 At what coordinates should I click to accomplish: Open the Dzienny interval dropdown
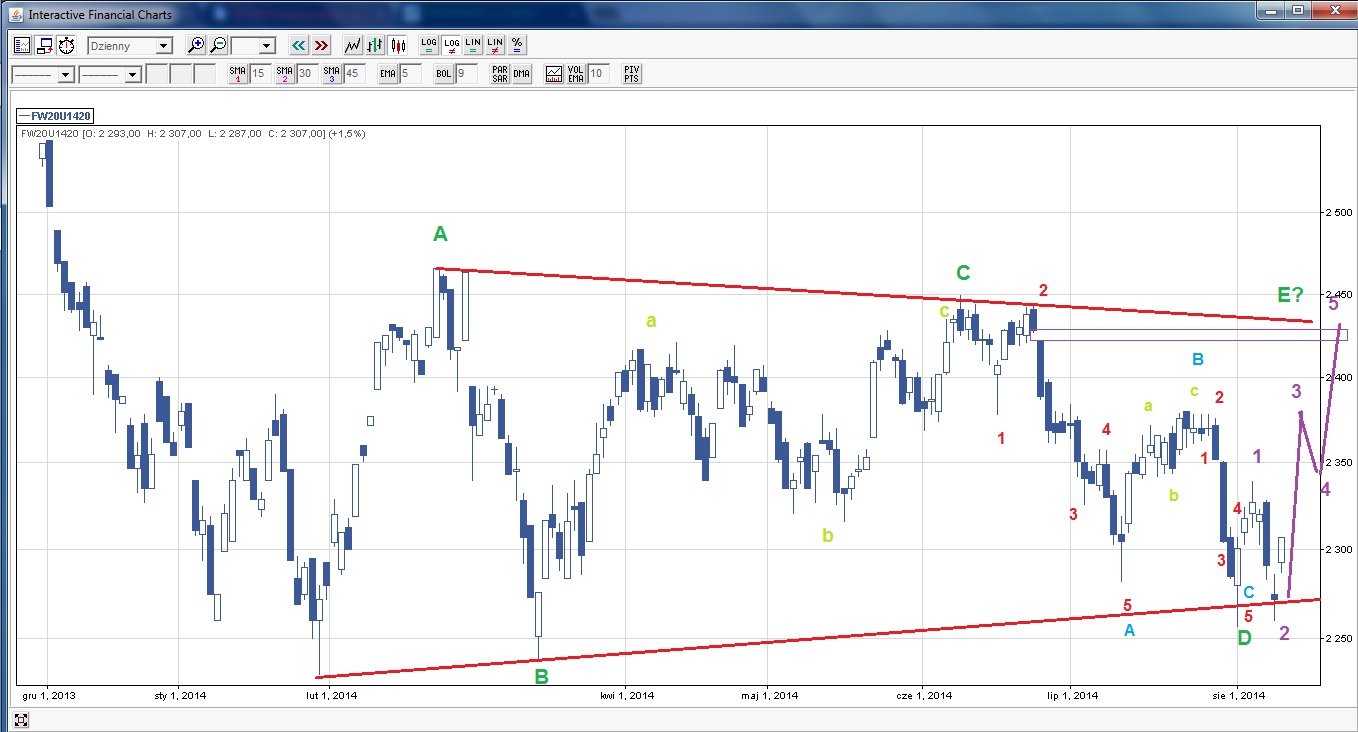130,46
